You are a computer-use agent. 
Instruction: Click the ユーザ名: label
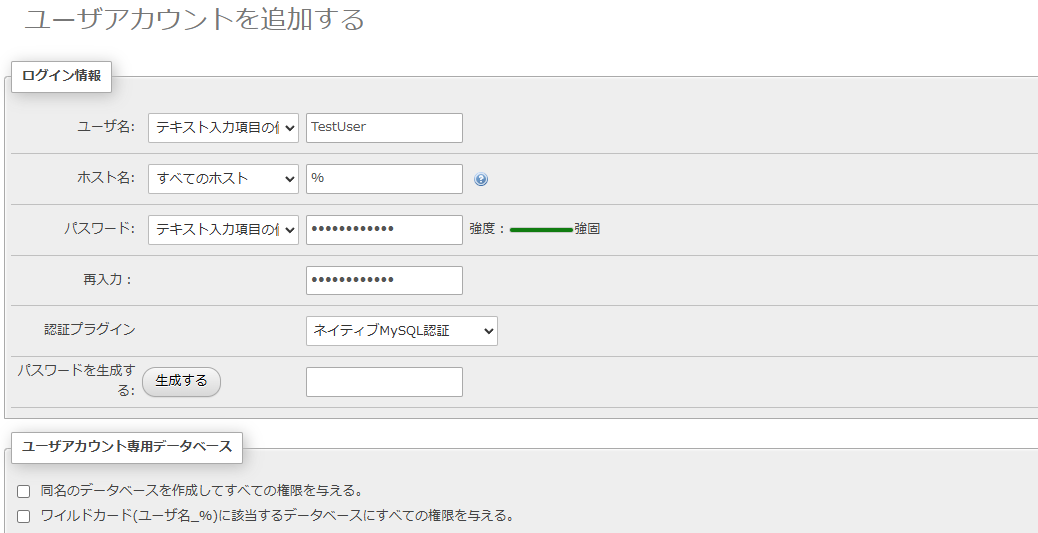click(x=106, y=127)
